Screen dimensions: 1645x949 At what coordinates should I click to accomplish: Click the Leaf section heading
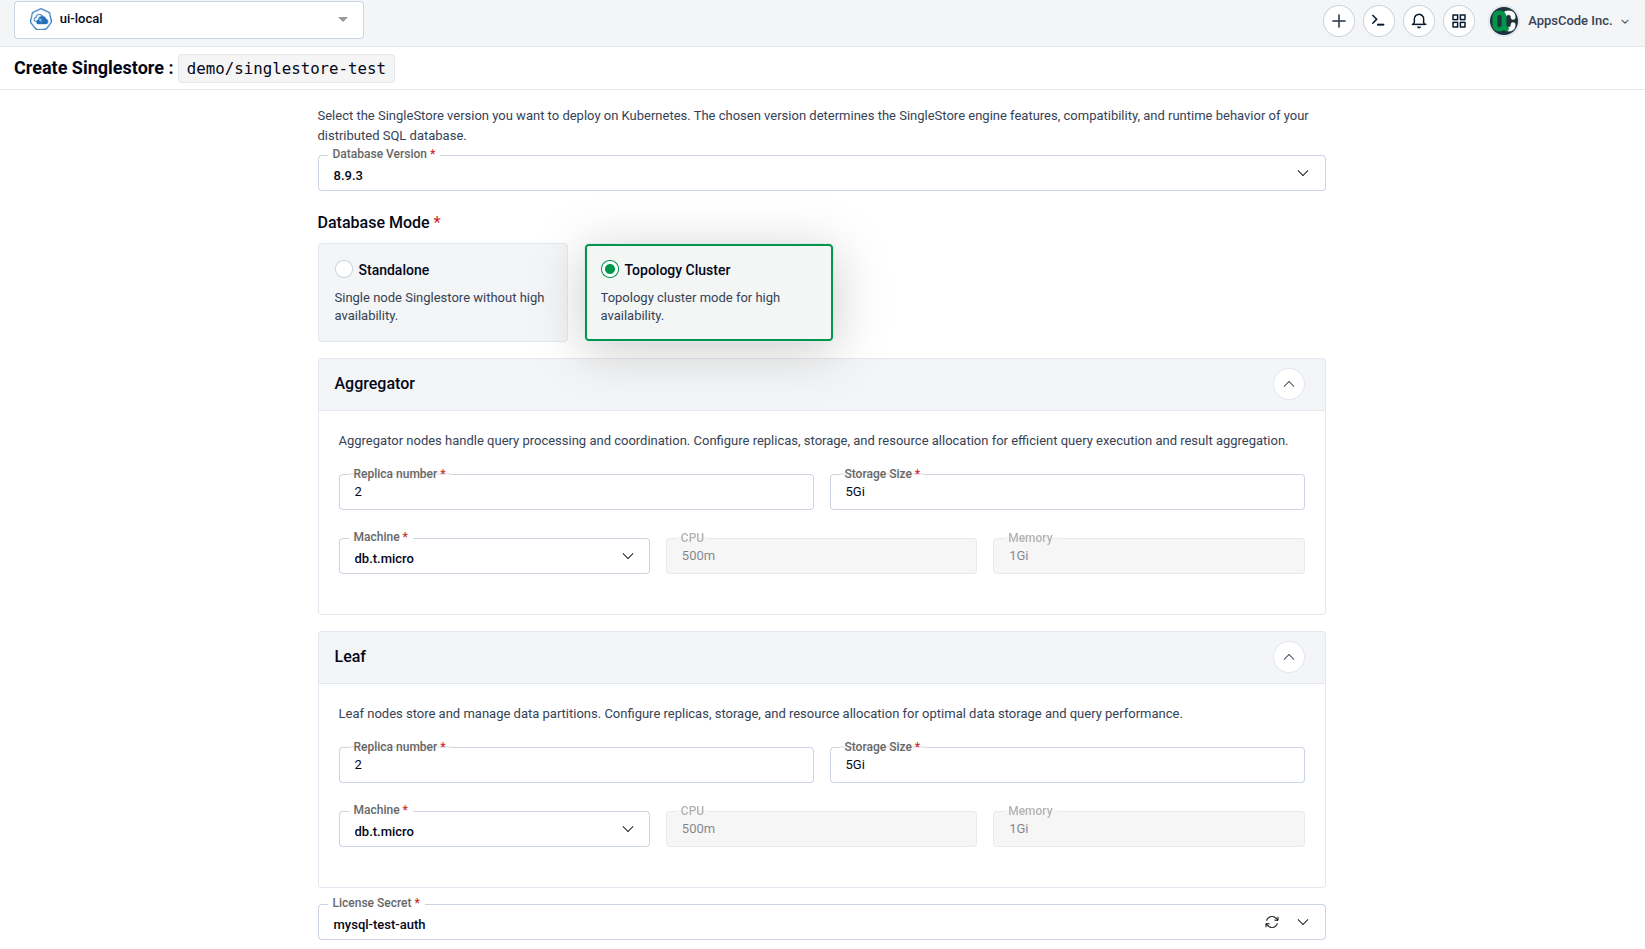(350, 657)
